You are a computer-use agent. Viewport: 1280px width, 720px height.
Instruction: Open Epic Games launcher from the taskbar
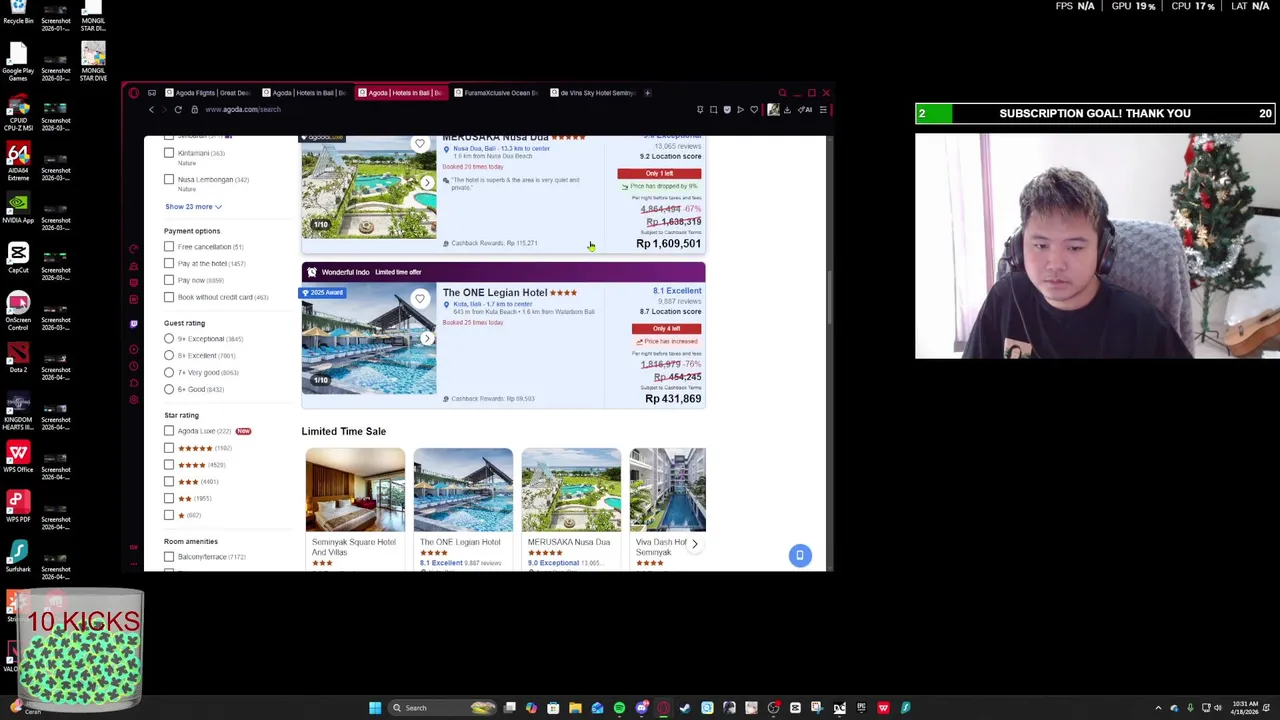[861, 708]
